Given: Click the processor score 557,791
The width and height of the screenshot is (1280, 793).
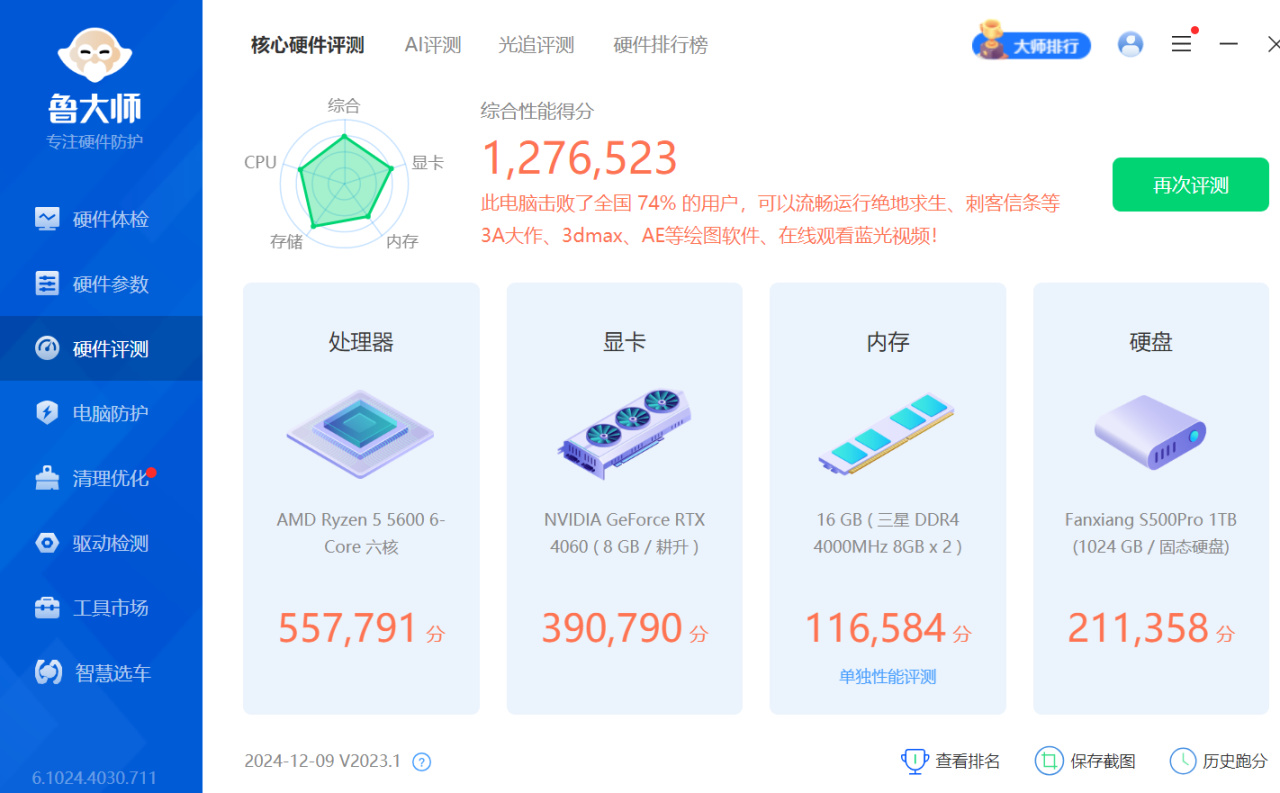Looking at the screenshot, I should pyautogui.click(x=348, y=628).
